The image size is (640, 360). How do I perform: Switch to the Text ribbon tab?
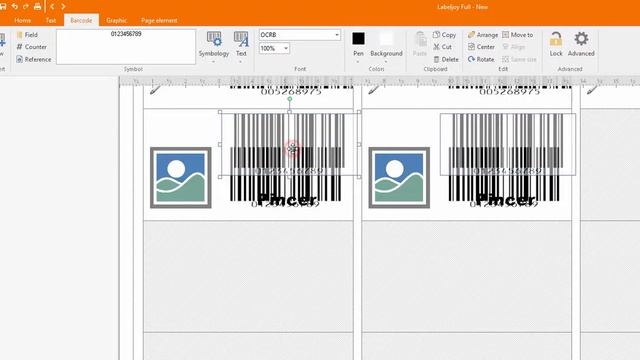click(51, 20)
